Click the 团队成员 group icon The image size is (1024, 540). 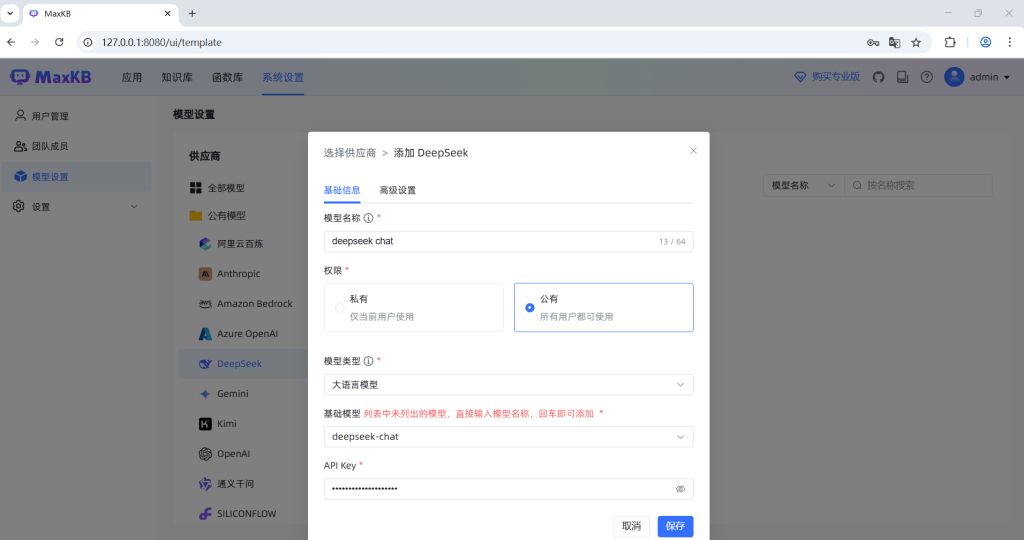pos(20,146)
